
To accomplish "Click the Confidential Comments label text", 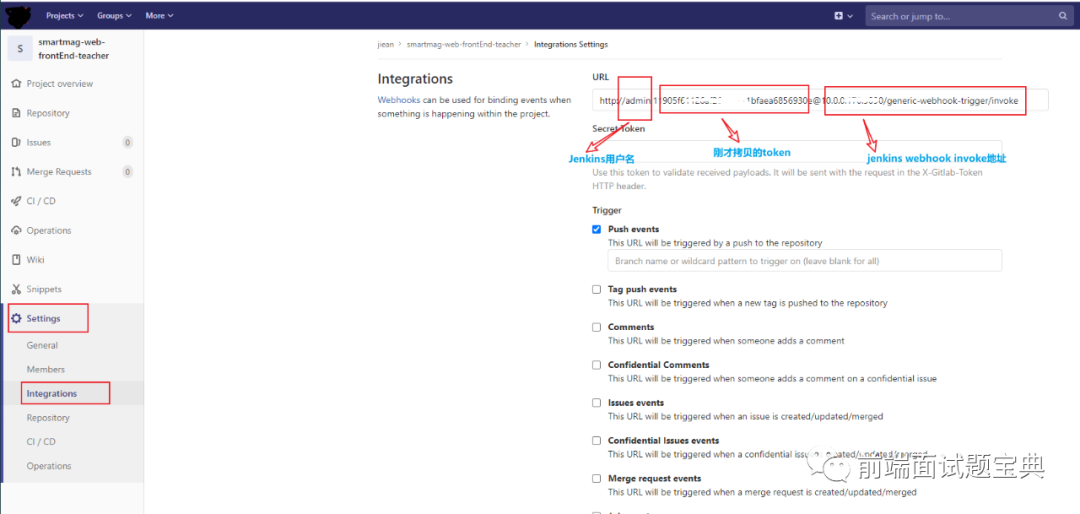I will [x=658, y=365].
